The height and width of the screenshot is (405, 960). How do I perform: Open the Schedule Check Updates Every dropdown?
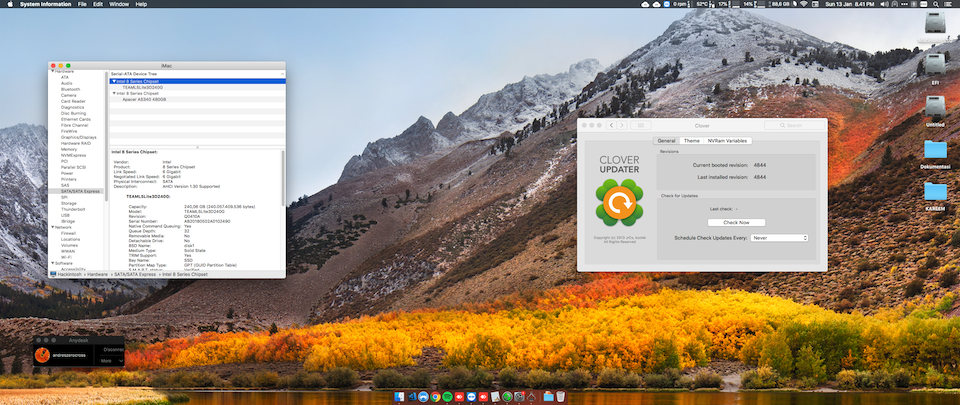click(x=778, y=238)
